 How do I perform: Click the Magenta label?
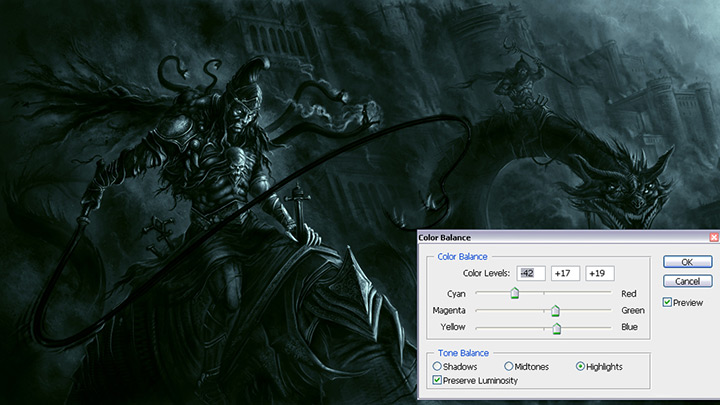(449, 310)
